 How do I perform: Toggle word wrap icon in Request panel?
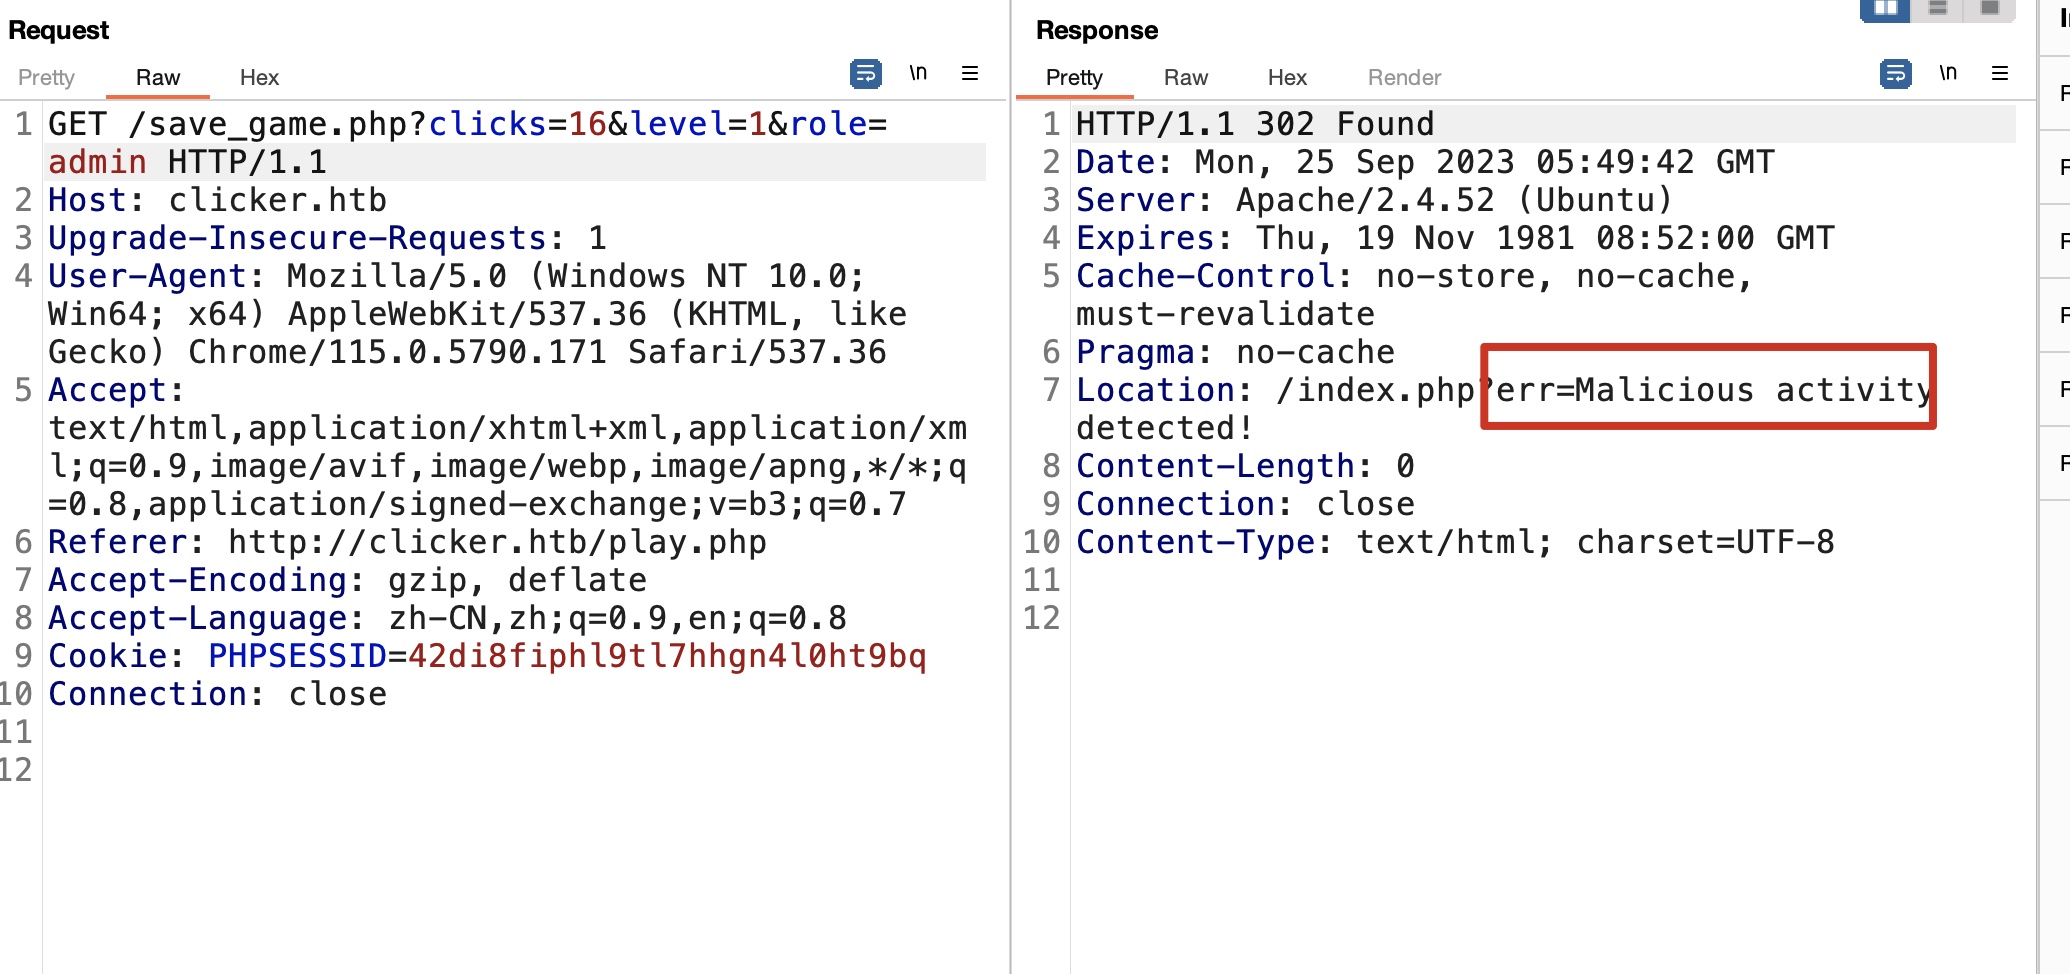866,74
